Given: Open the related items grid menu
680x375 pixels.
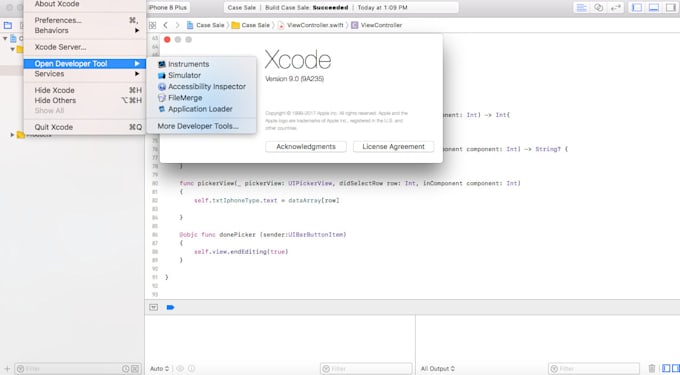Looking at the screenshot, I should 153,26.
